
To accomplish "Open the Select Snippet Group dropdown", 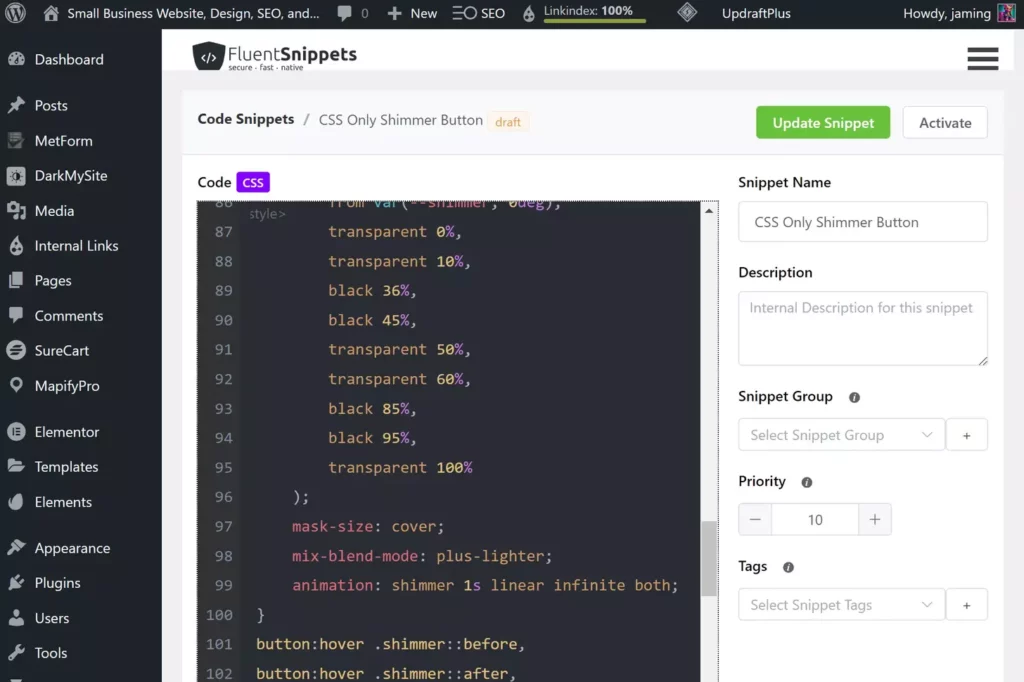I will 840,435.
